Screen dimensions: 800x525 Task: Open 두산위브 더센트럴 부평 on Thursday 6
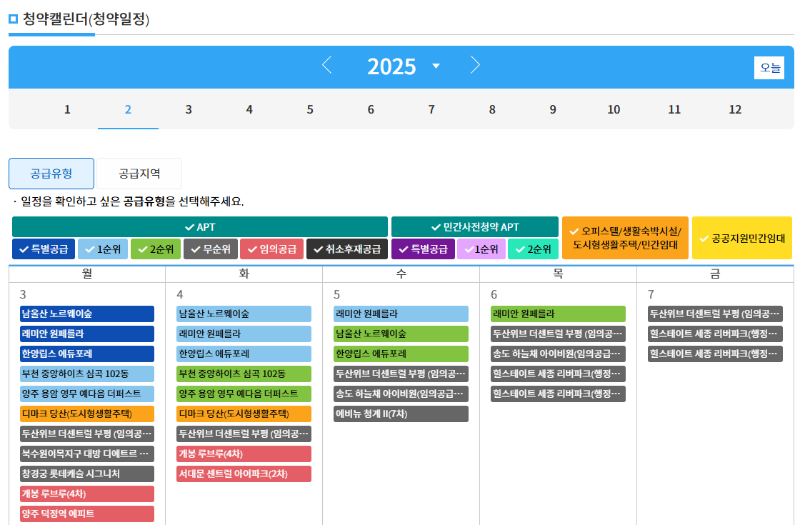click(x=558, y=334)
